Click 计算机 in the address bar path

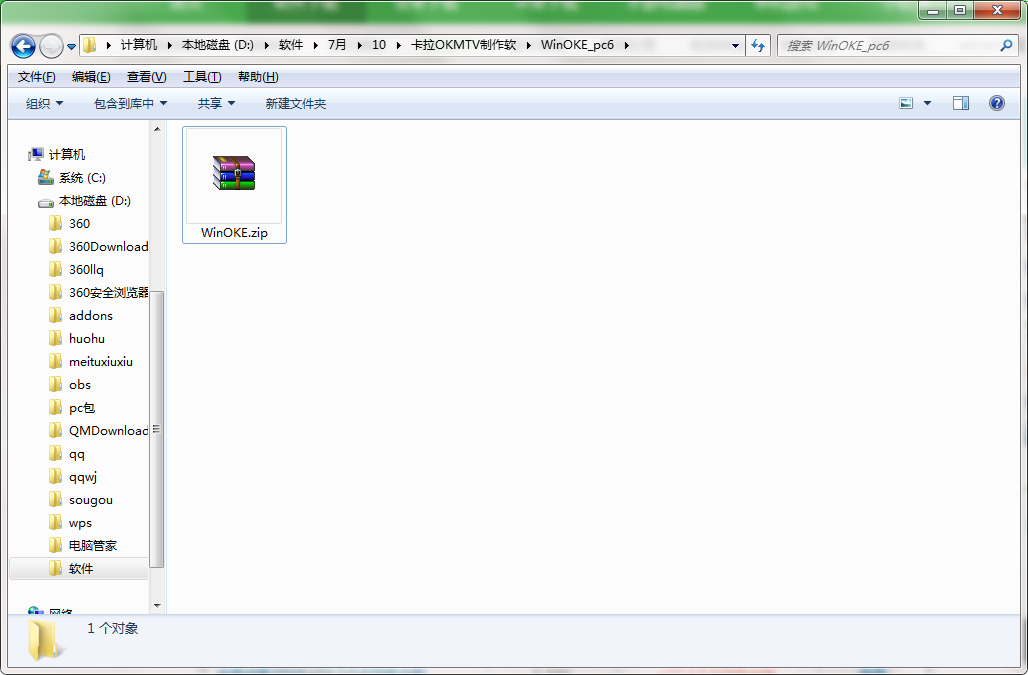point(139,45)
